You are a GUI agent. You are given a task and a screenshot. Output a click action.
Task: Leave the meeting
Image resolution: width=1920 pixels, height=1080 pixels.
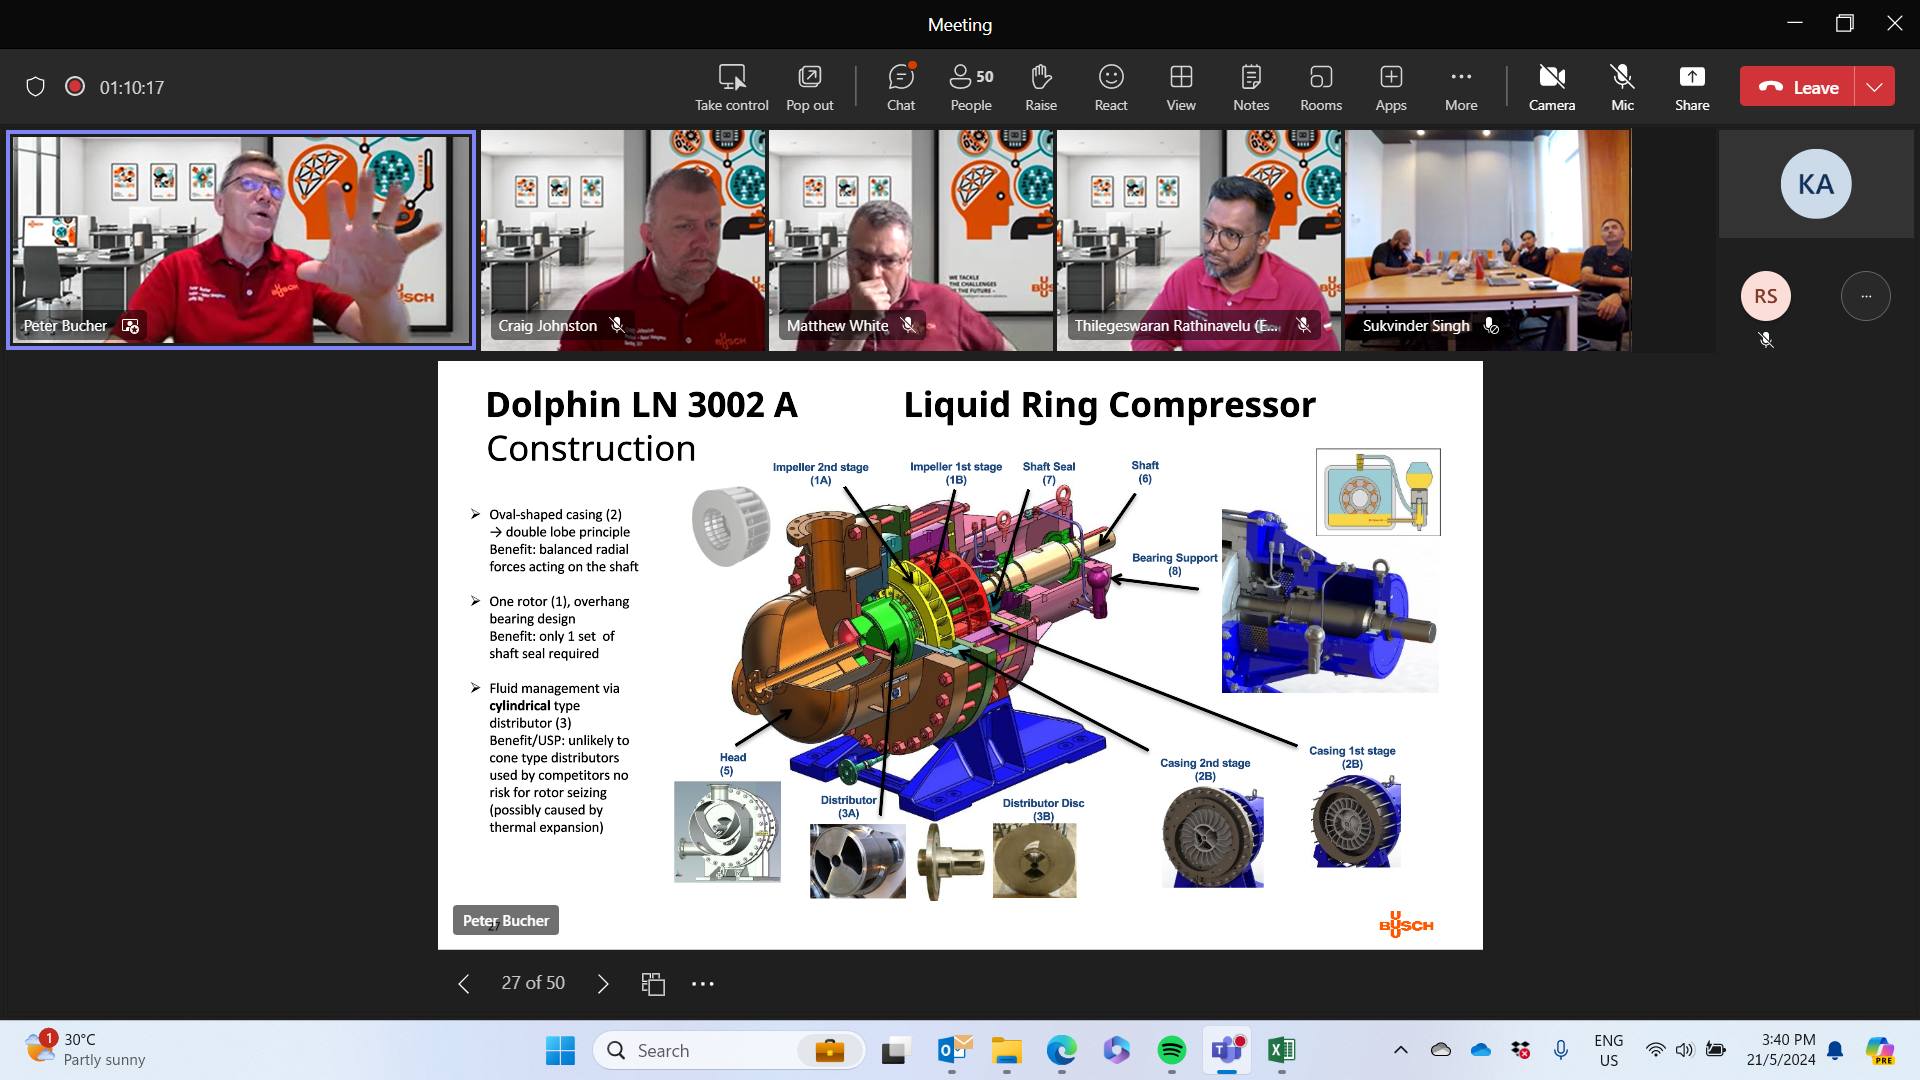tap(1798, 87)
